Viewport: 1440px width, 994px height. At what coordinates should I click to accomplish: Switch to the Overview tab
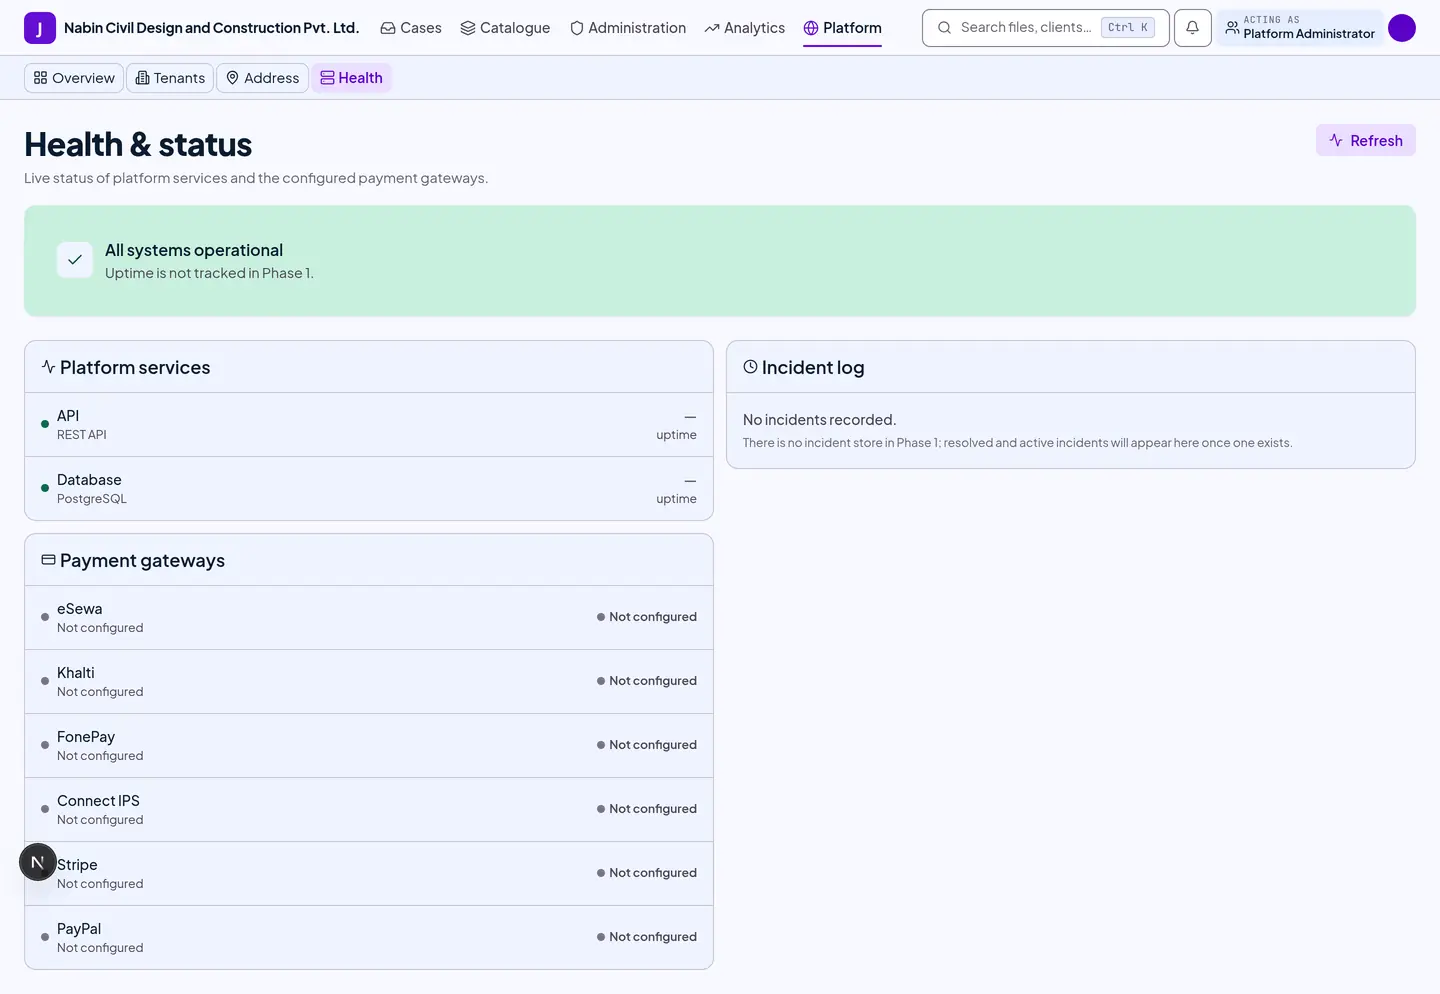coord(74,78)
